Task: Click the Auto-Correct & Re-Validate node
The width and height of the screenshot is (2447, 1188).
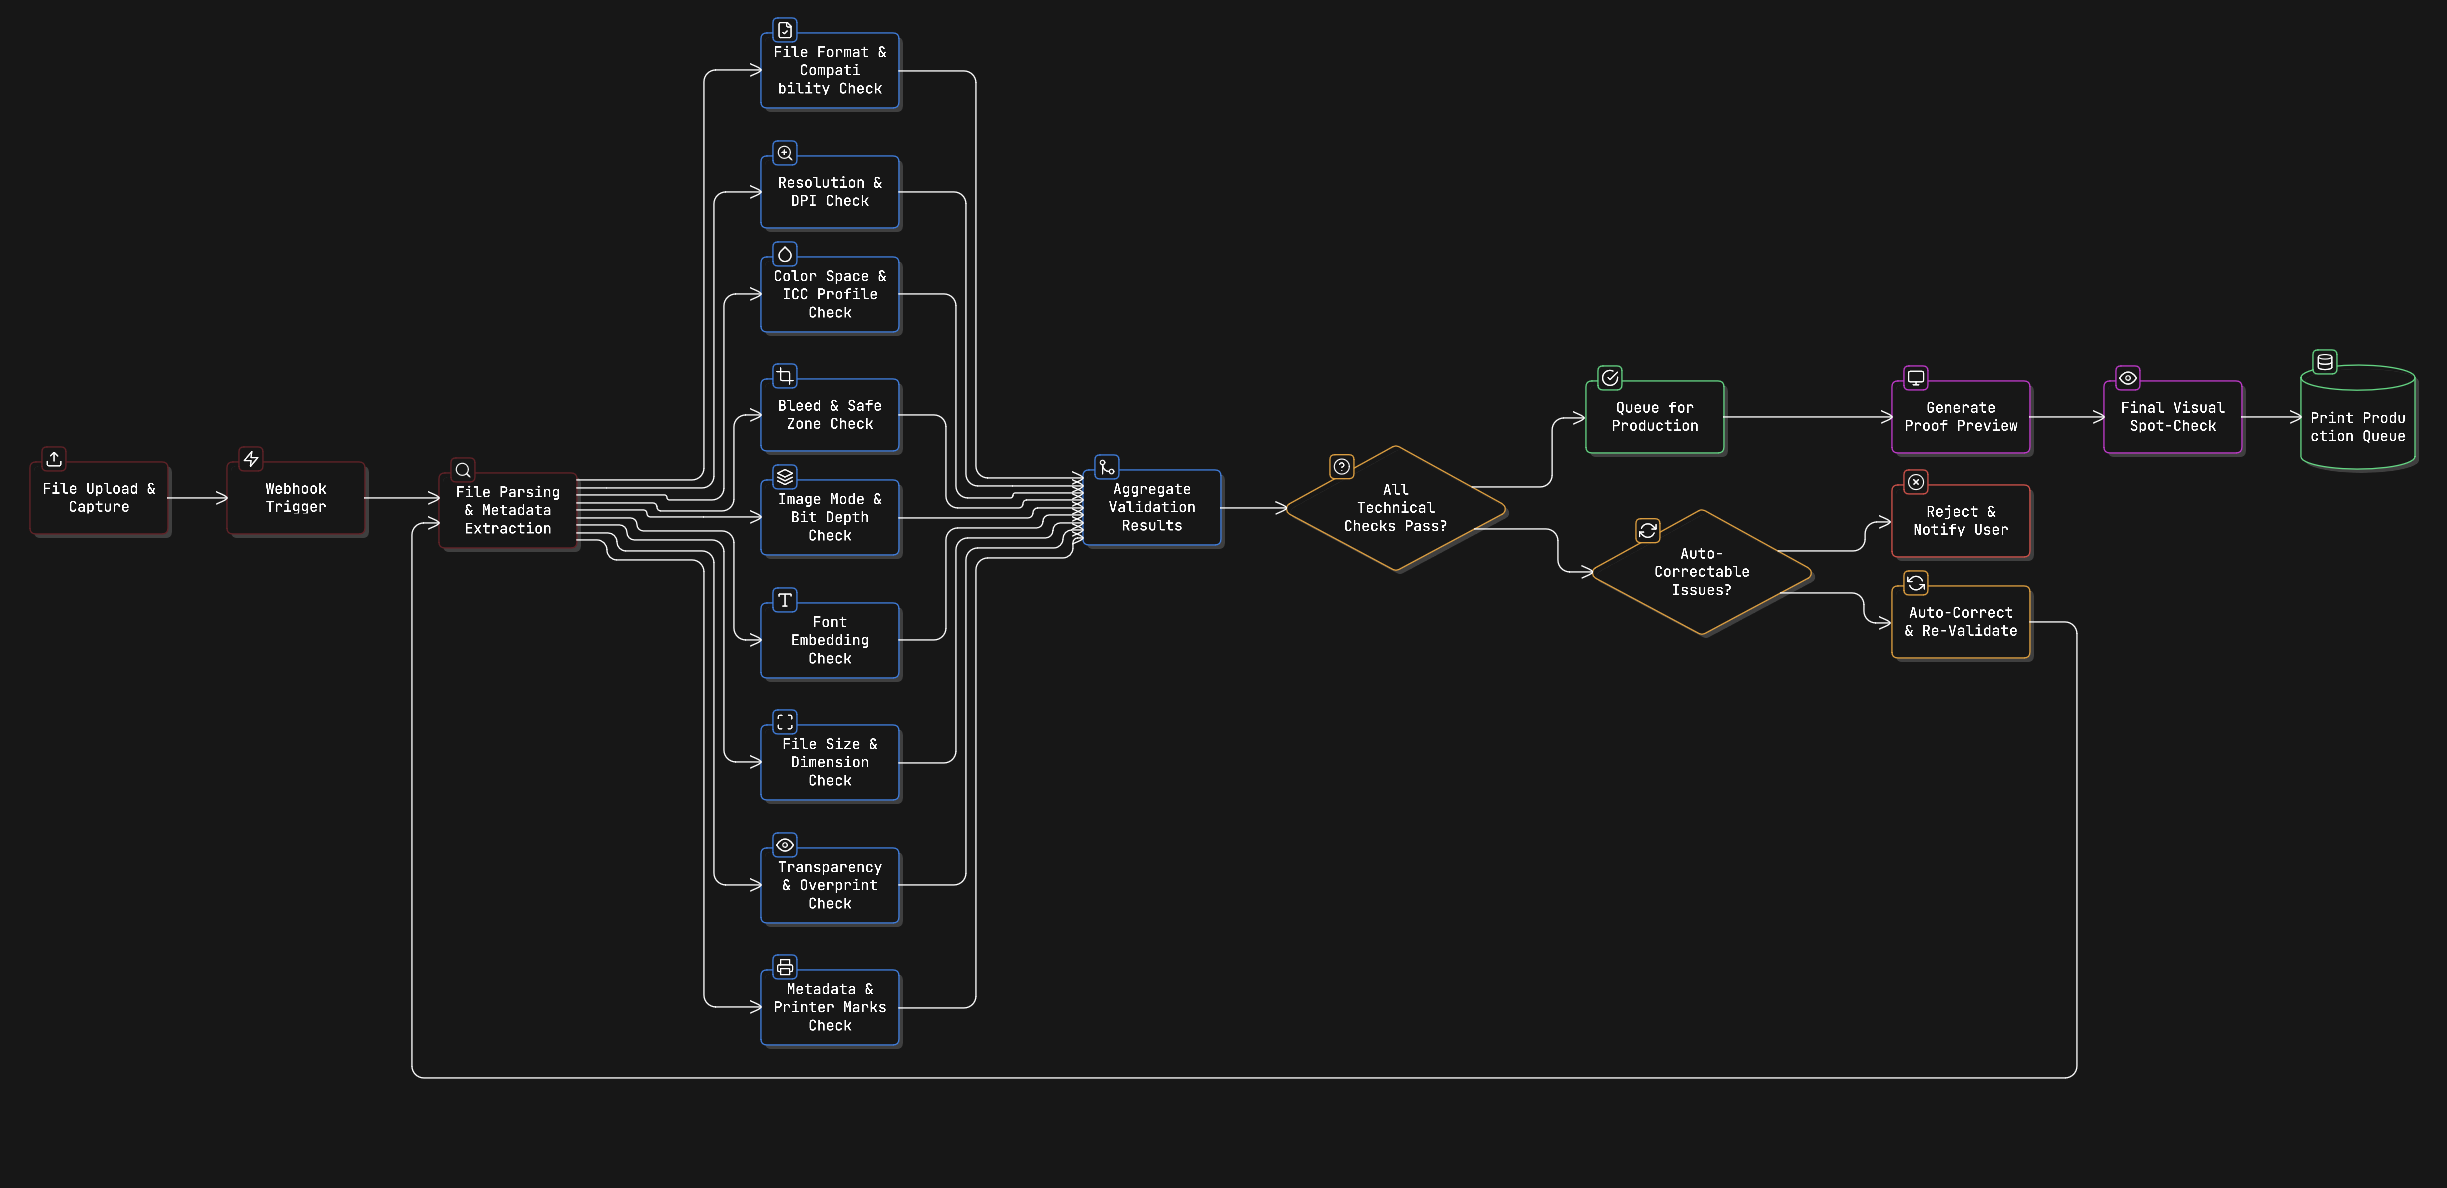Action: coord(1959,622)
